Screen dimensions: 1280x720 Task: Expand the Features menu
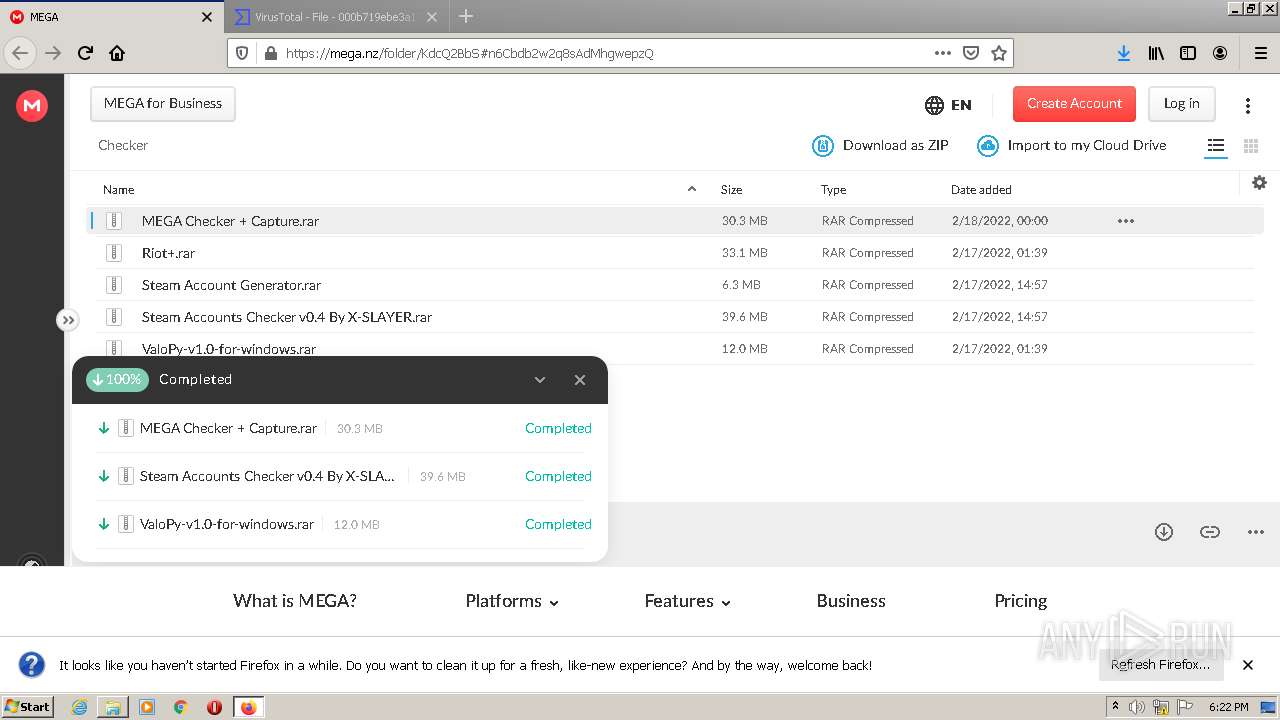(688, 601)
